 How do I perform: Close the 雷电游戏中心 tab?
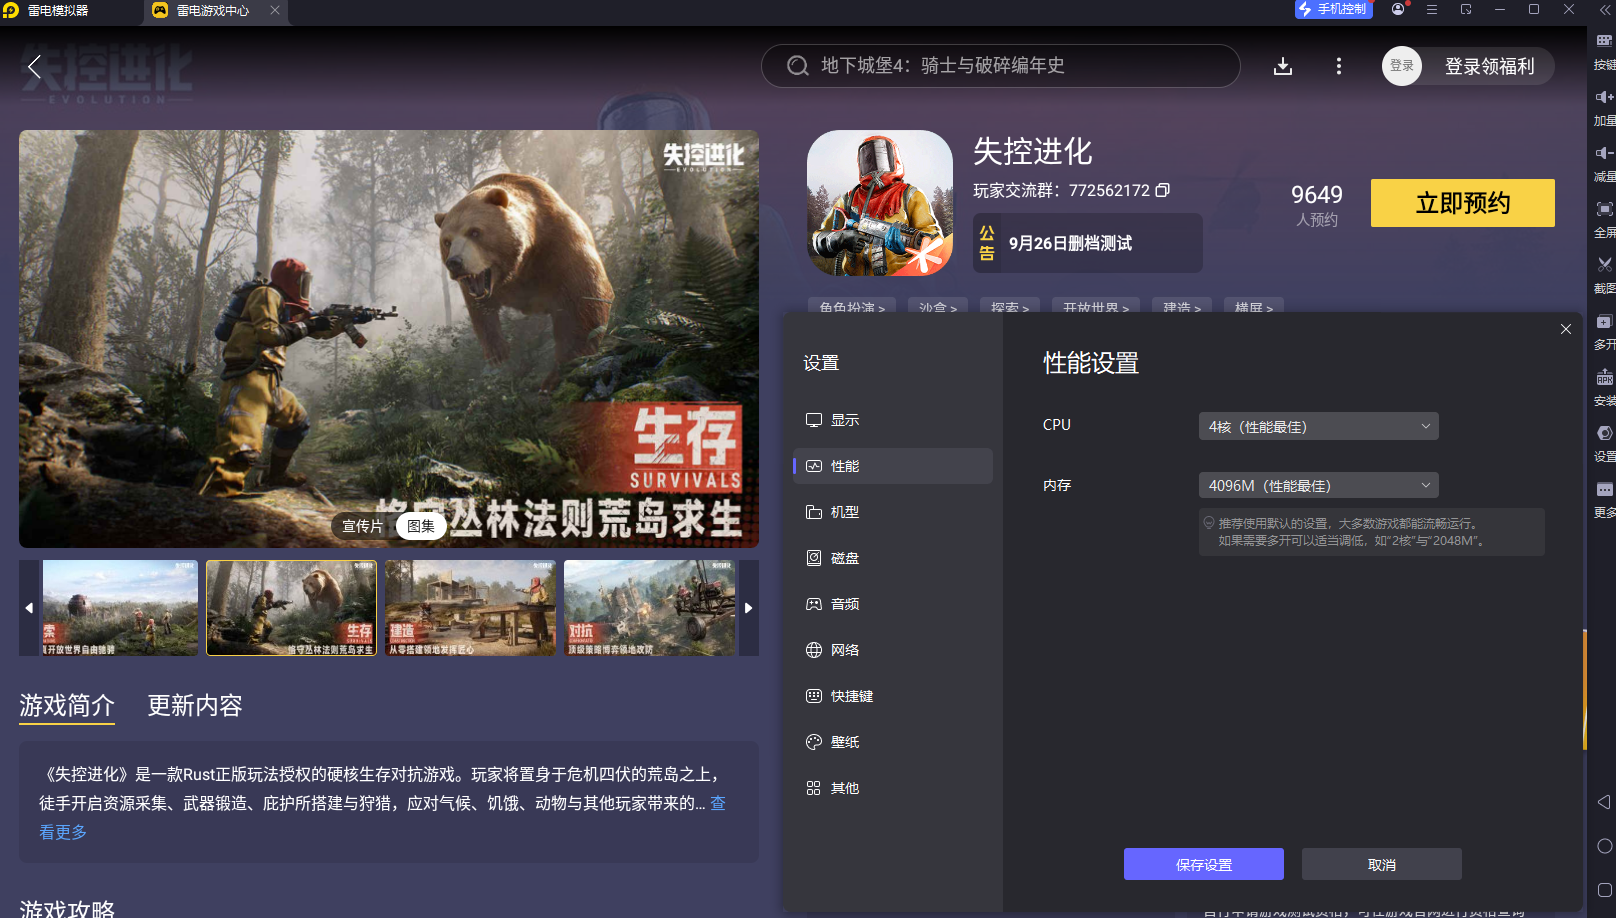click(x=274, y=10)
